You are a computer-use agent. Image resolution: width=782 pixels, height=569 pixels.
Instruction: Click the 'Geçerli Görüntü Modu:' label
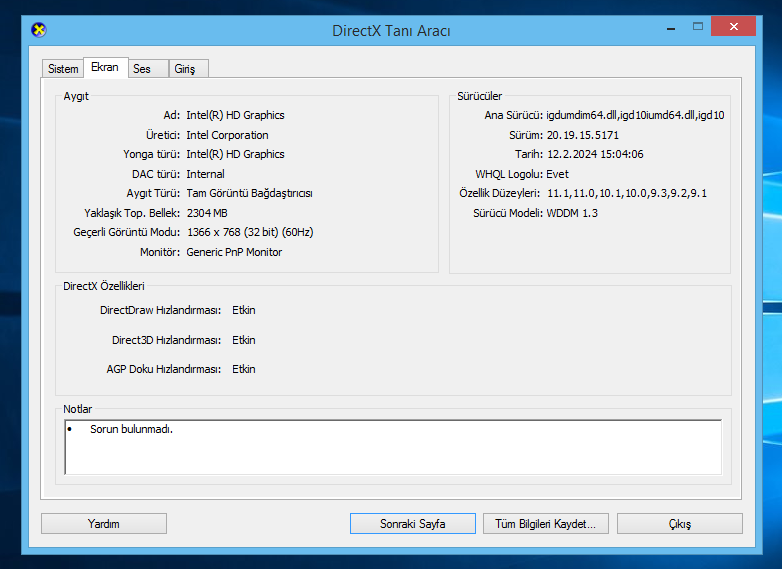pos(127,232)
